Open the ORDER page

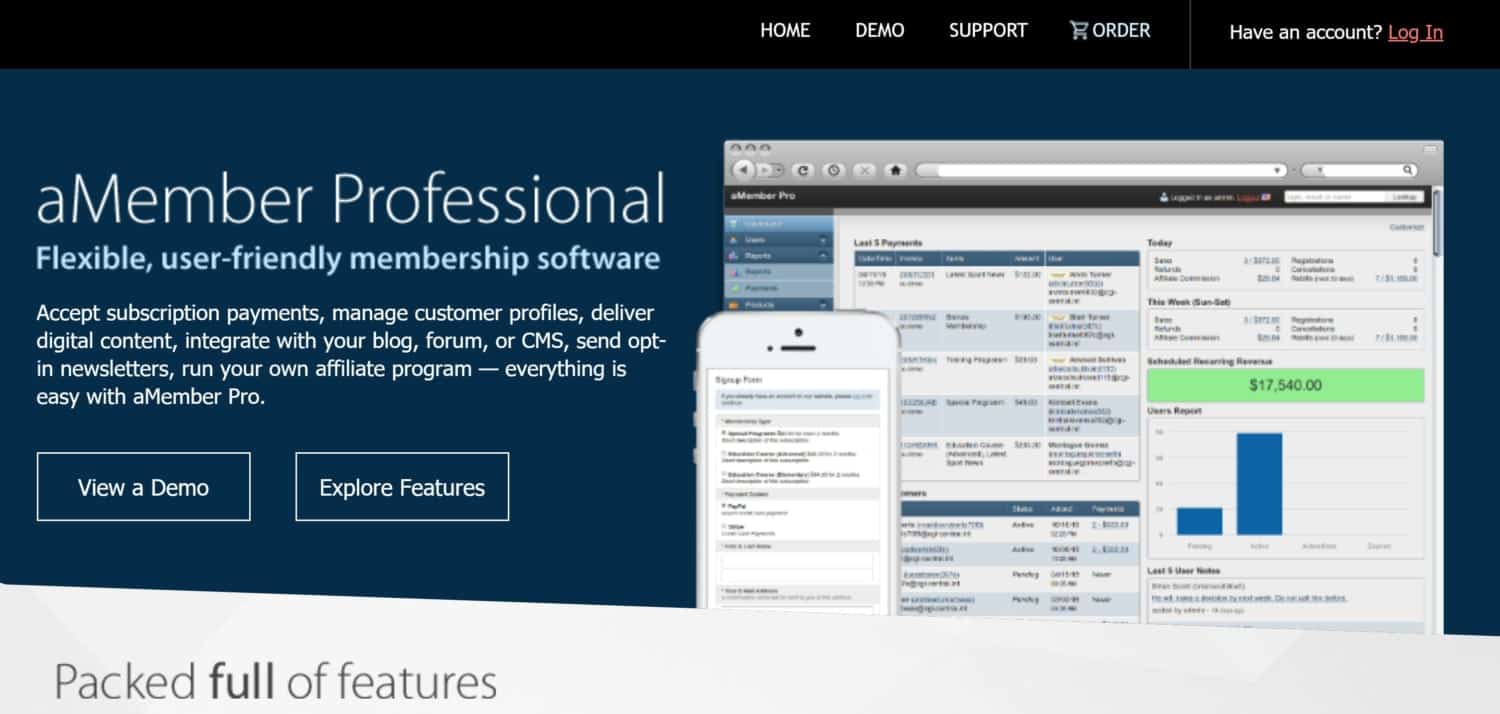[1121, 31]
